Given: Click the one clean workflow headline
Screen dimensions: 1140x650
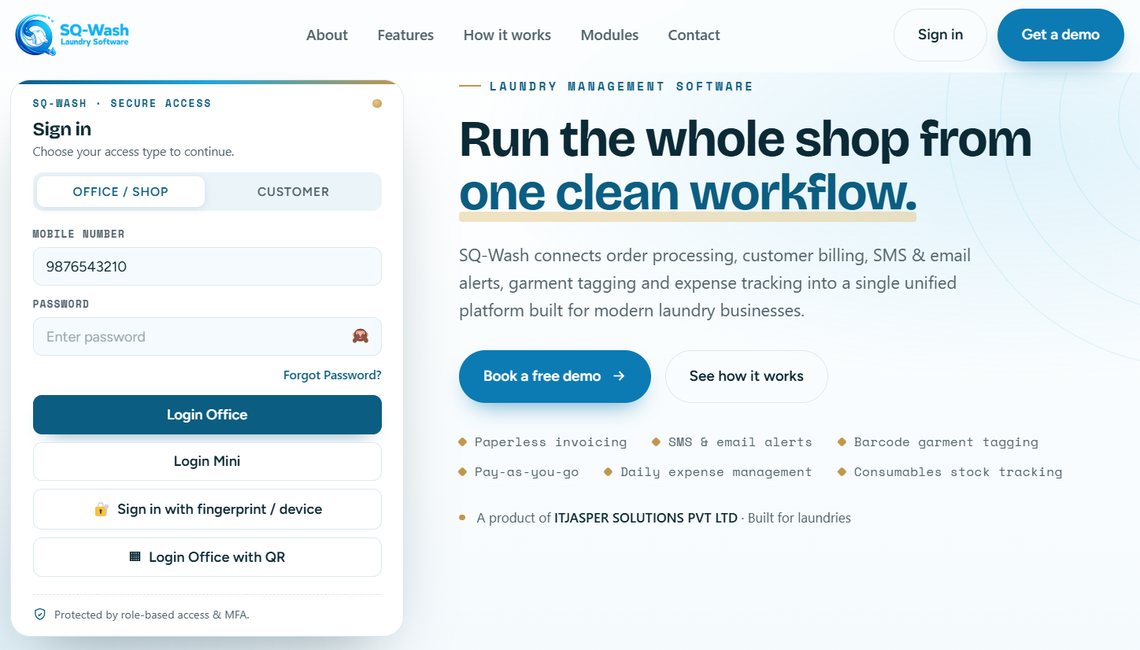Looking at the screenshot, I should pos(688,193).
